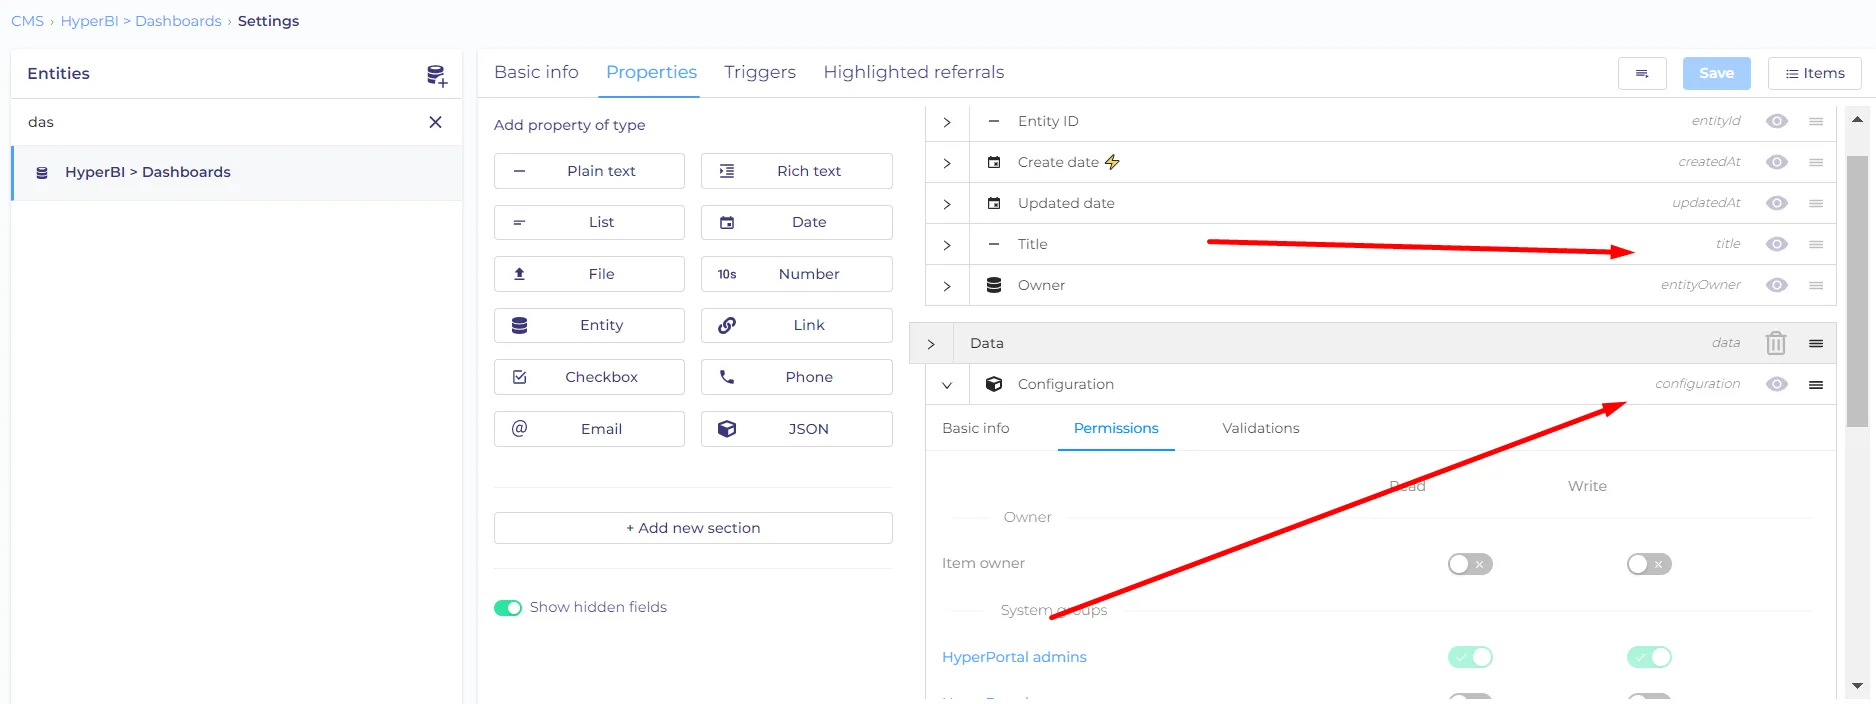Click the Title row drag handle
Viewport: 1876px width, 704px height.
(1816, 244)
